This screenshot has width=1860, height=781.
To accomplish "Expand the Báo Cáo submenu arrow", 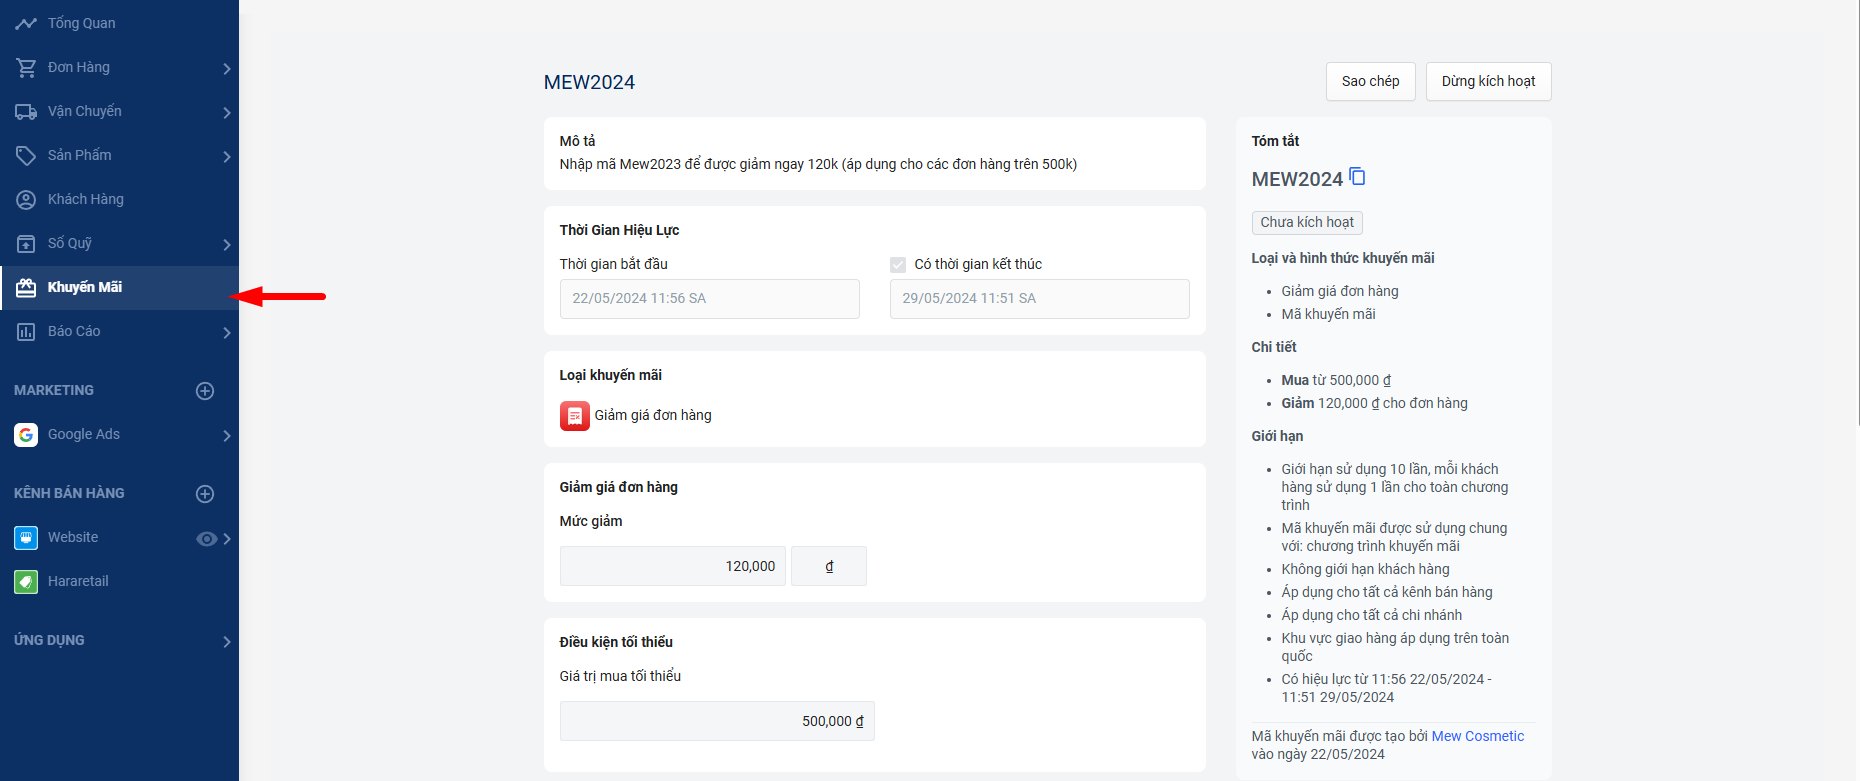I will [x=227, y=333].
